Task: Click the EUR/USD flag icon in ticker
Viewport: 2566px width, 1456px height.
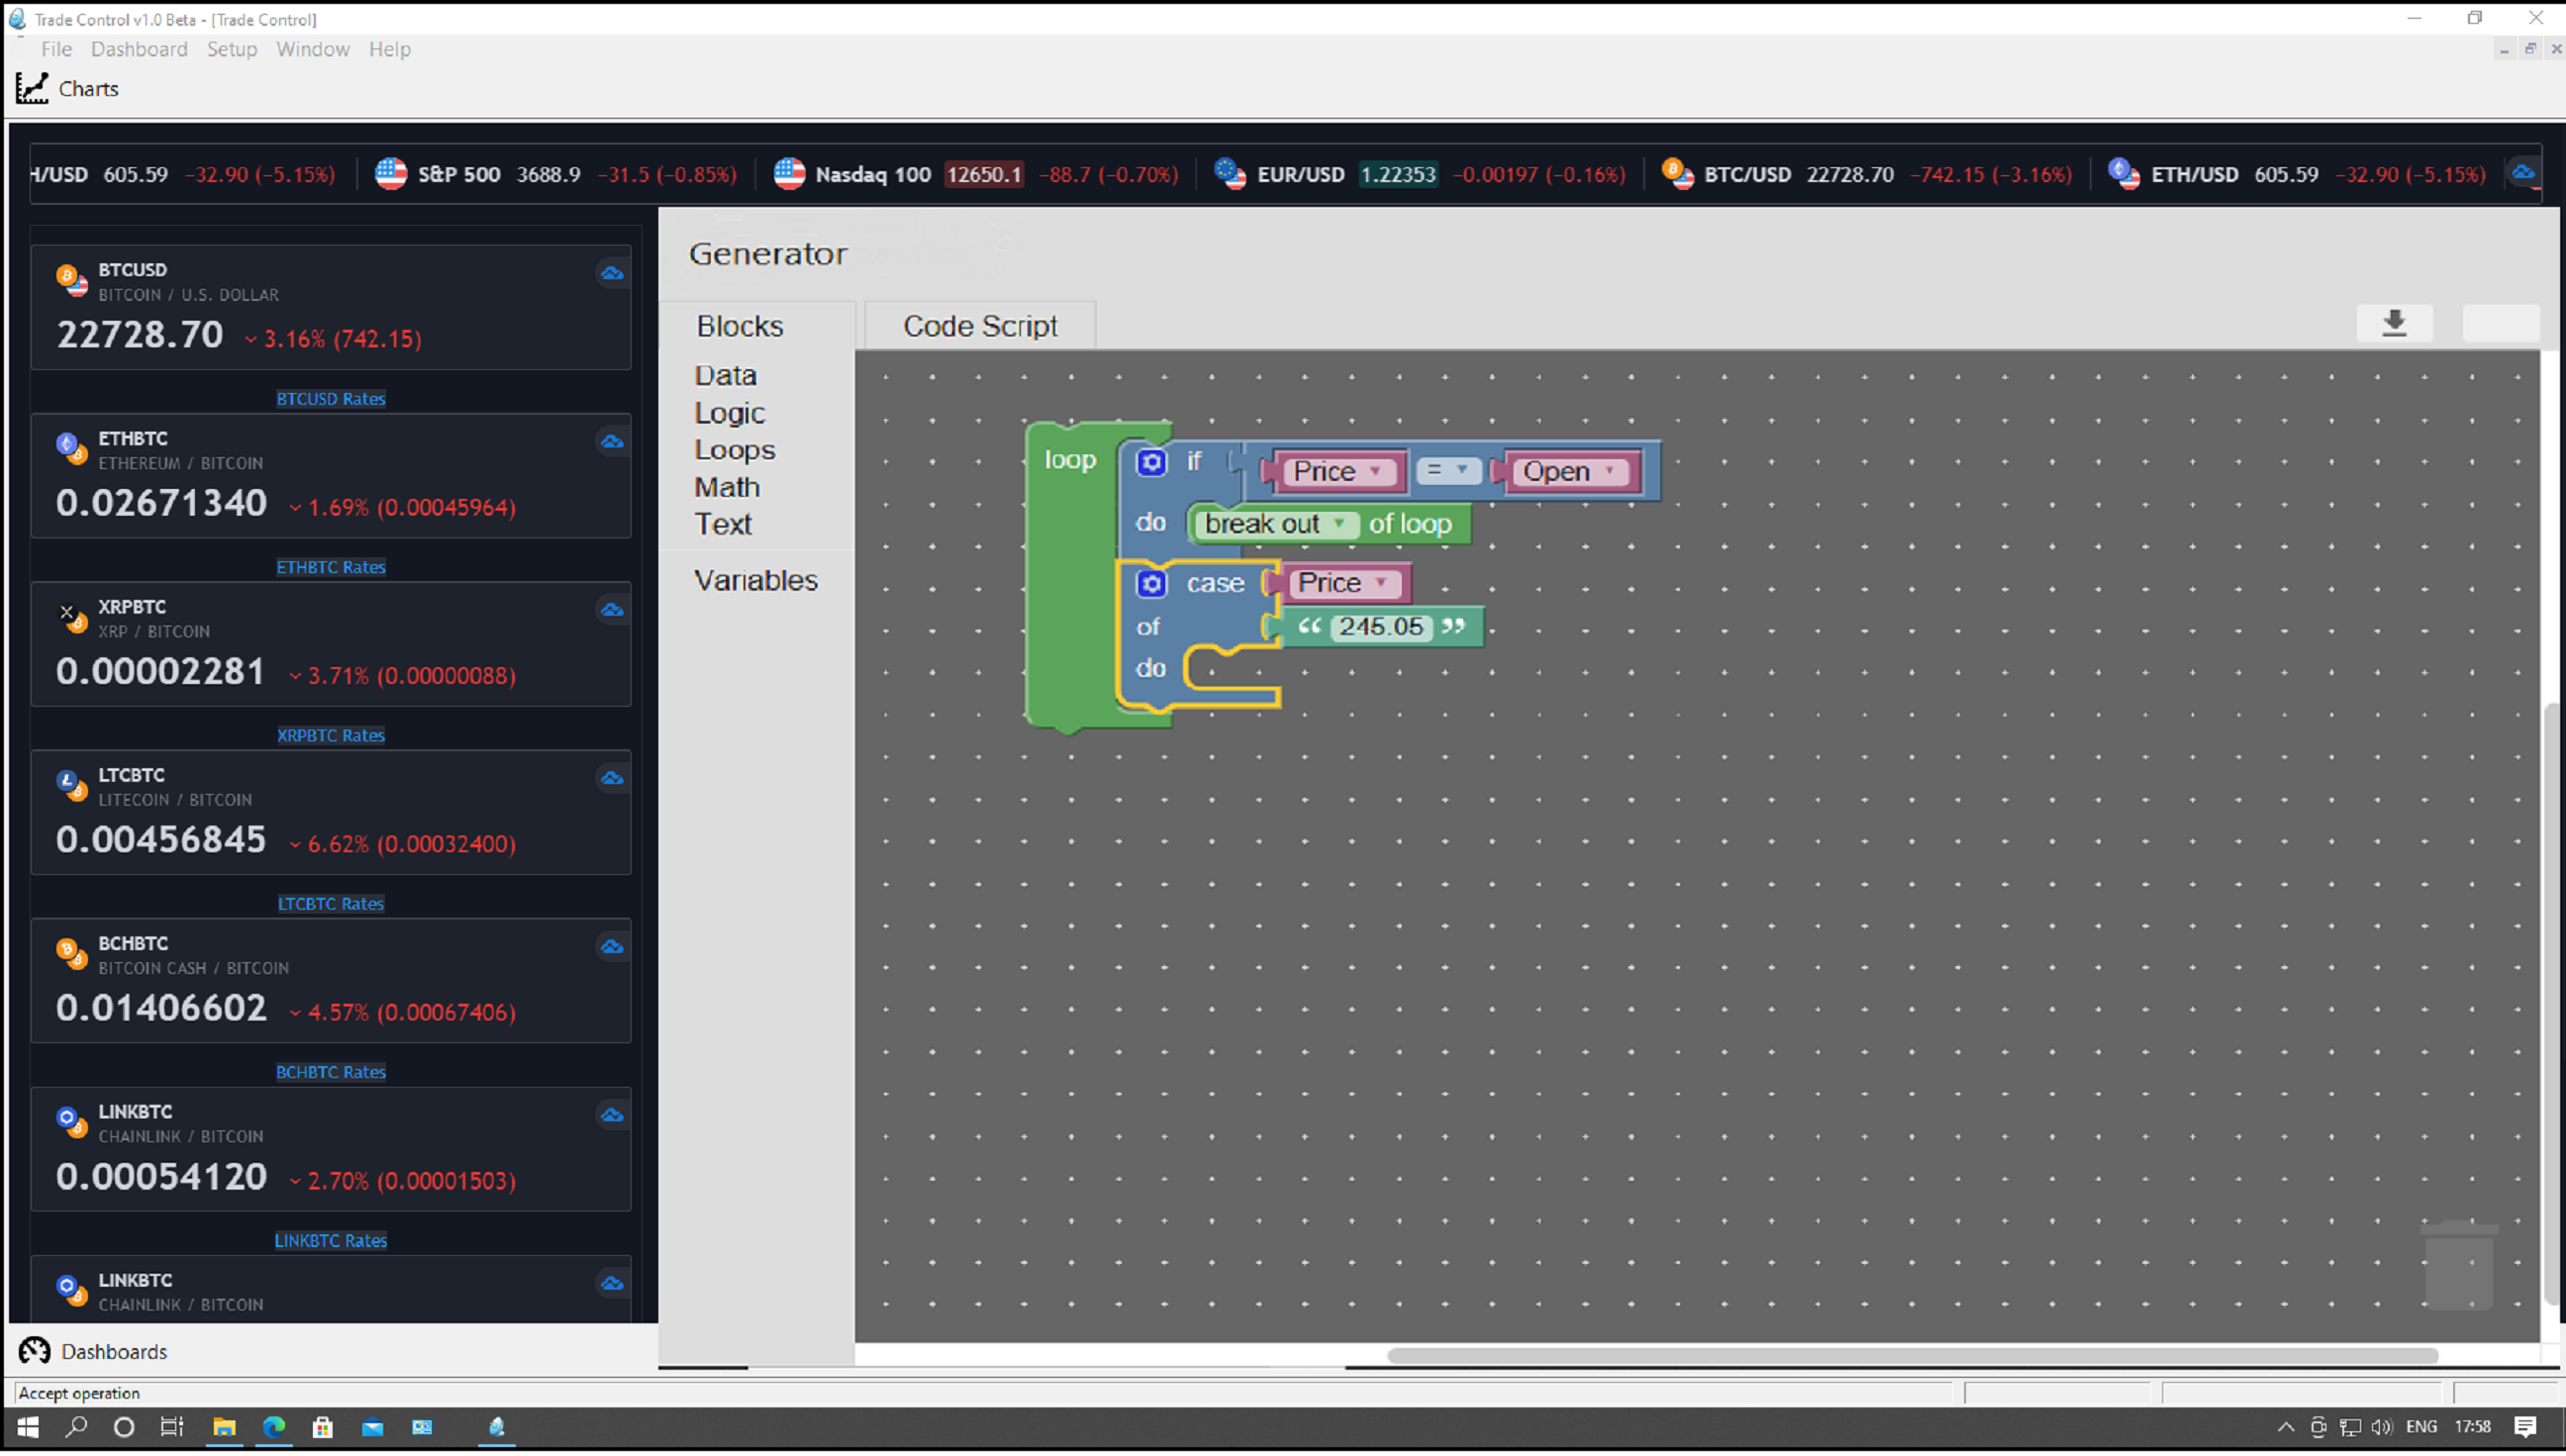Action: pos(1230,174)
